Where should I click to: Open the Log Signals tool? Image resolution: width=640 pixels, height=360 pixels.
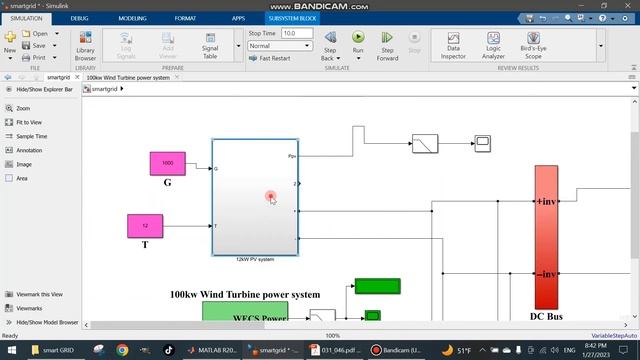click(126, 46)
